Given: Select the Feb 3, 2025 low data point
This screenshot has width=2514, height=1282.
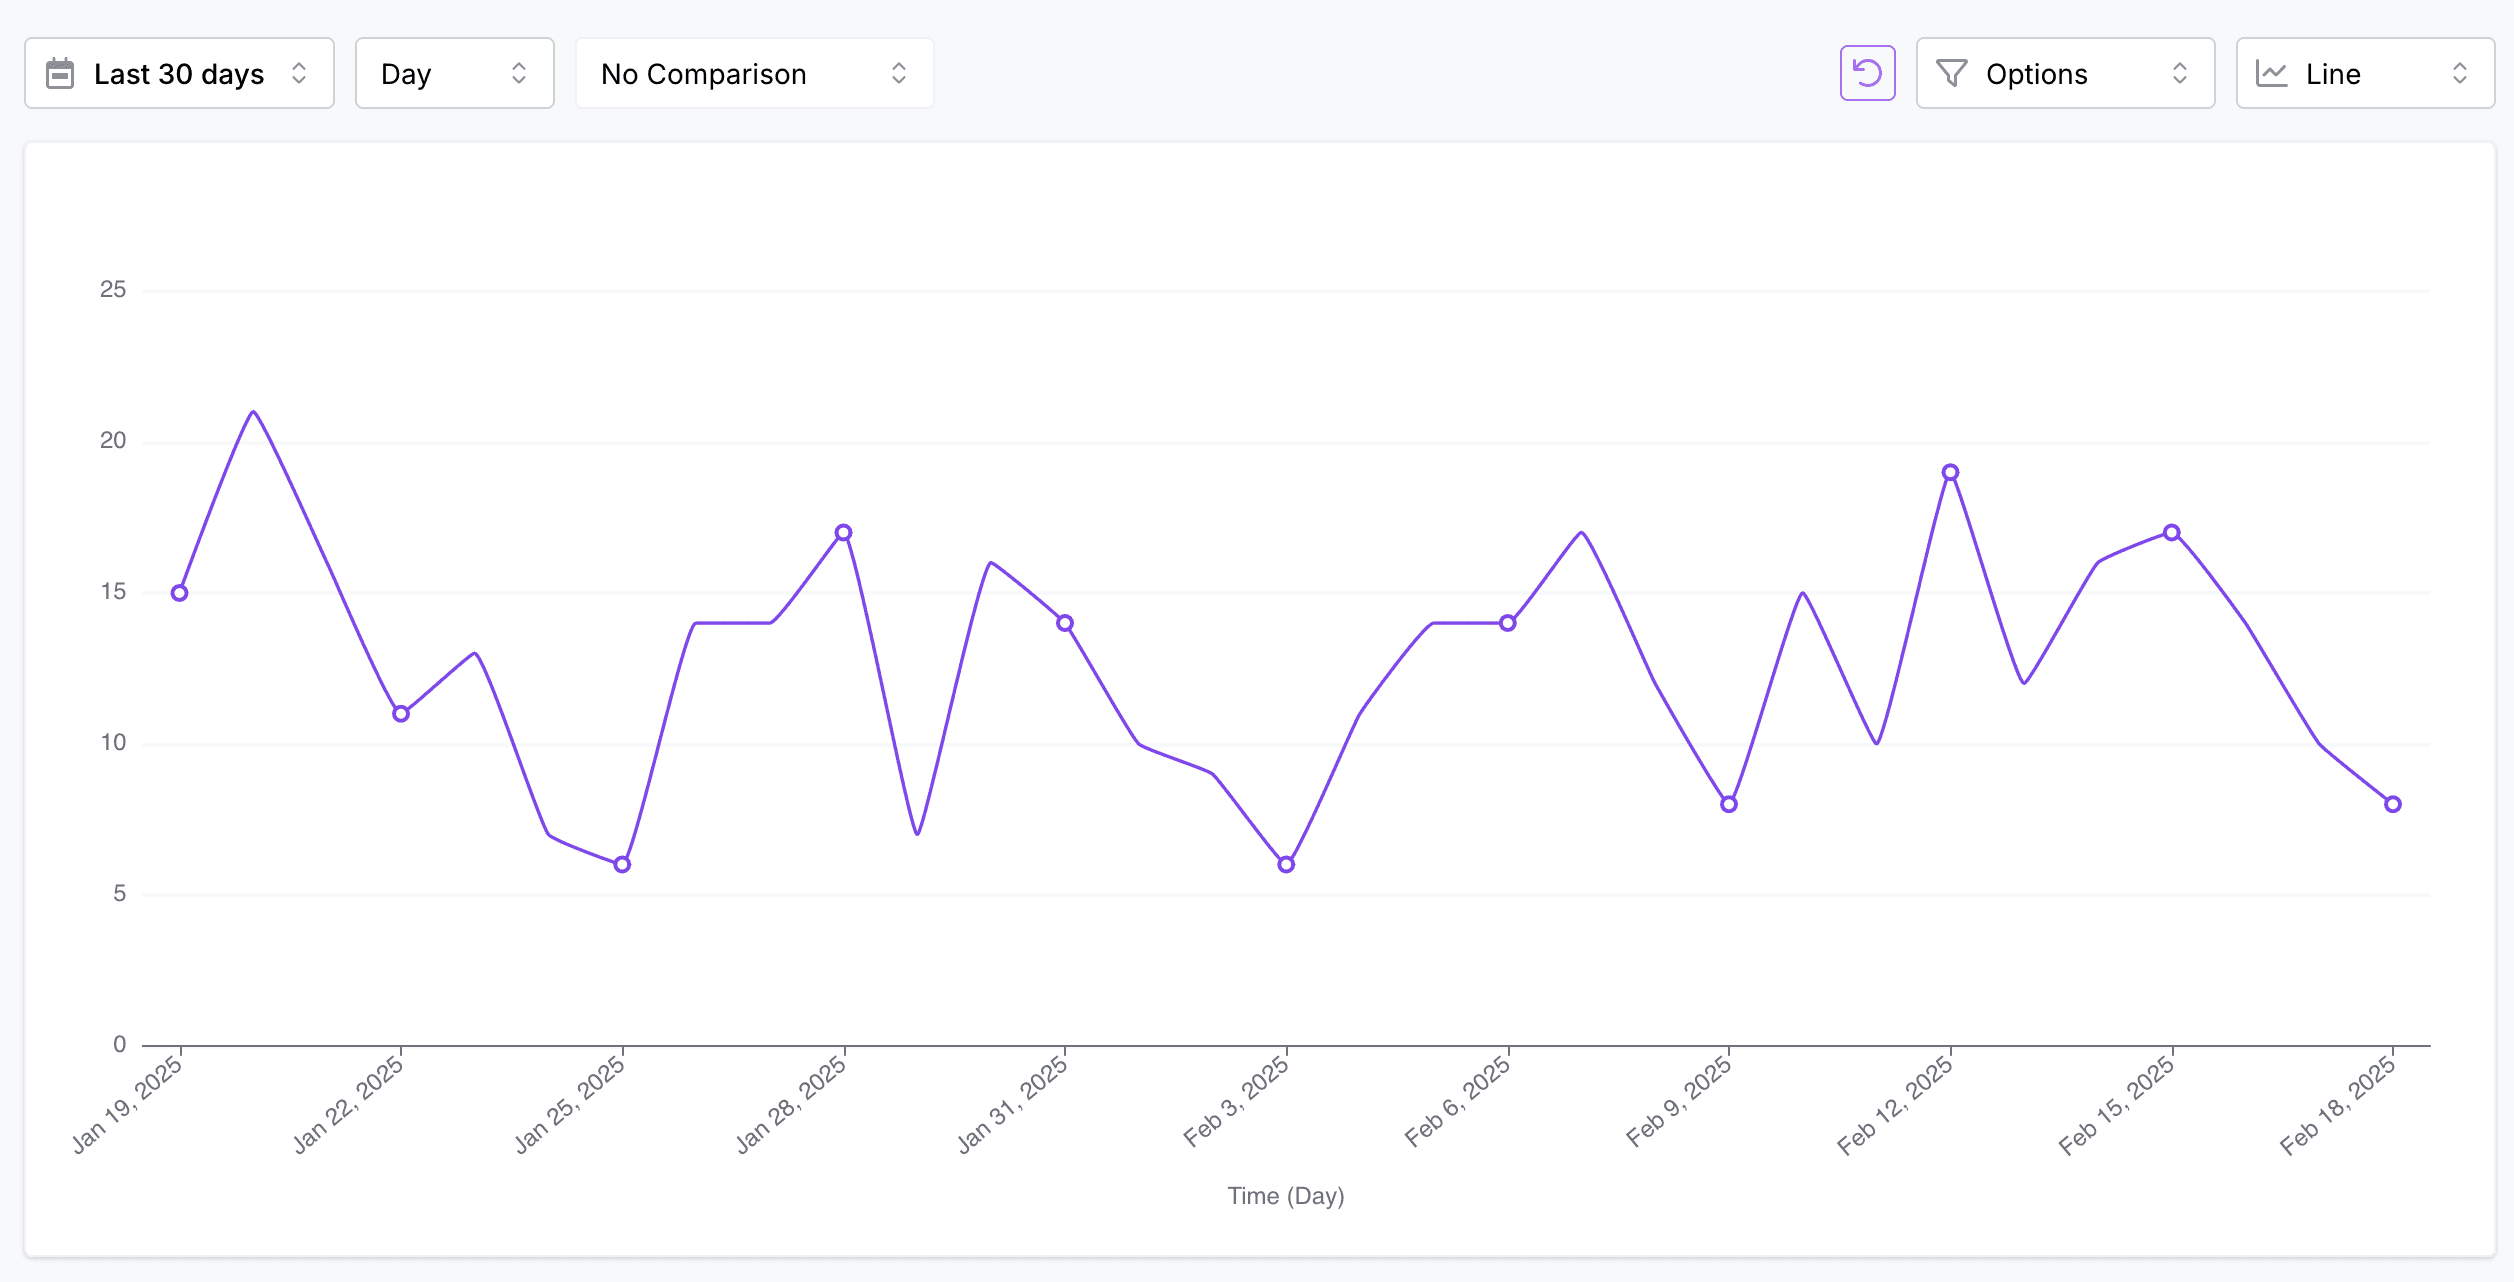Looking at the screenshot, I should click(x=1286, y=864).
